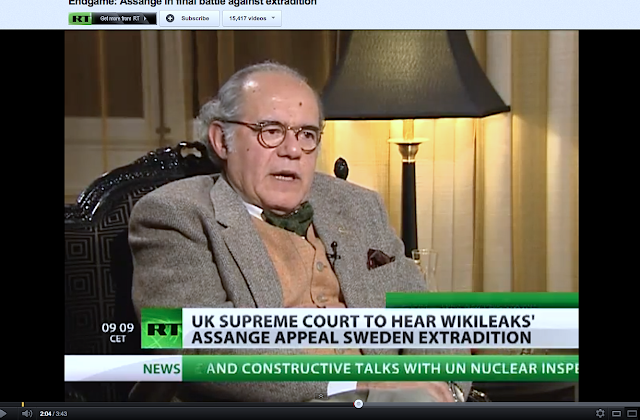Click the plus icon on Subscribe
The height and width of the screenshot is (420, 640).
(170, 18)
